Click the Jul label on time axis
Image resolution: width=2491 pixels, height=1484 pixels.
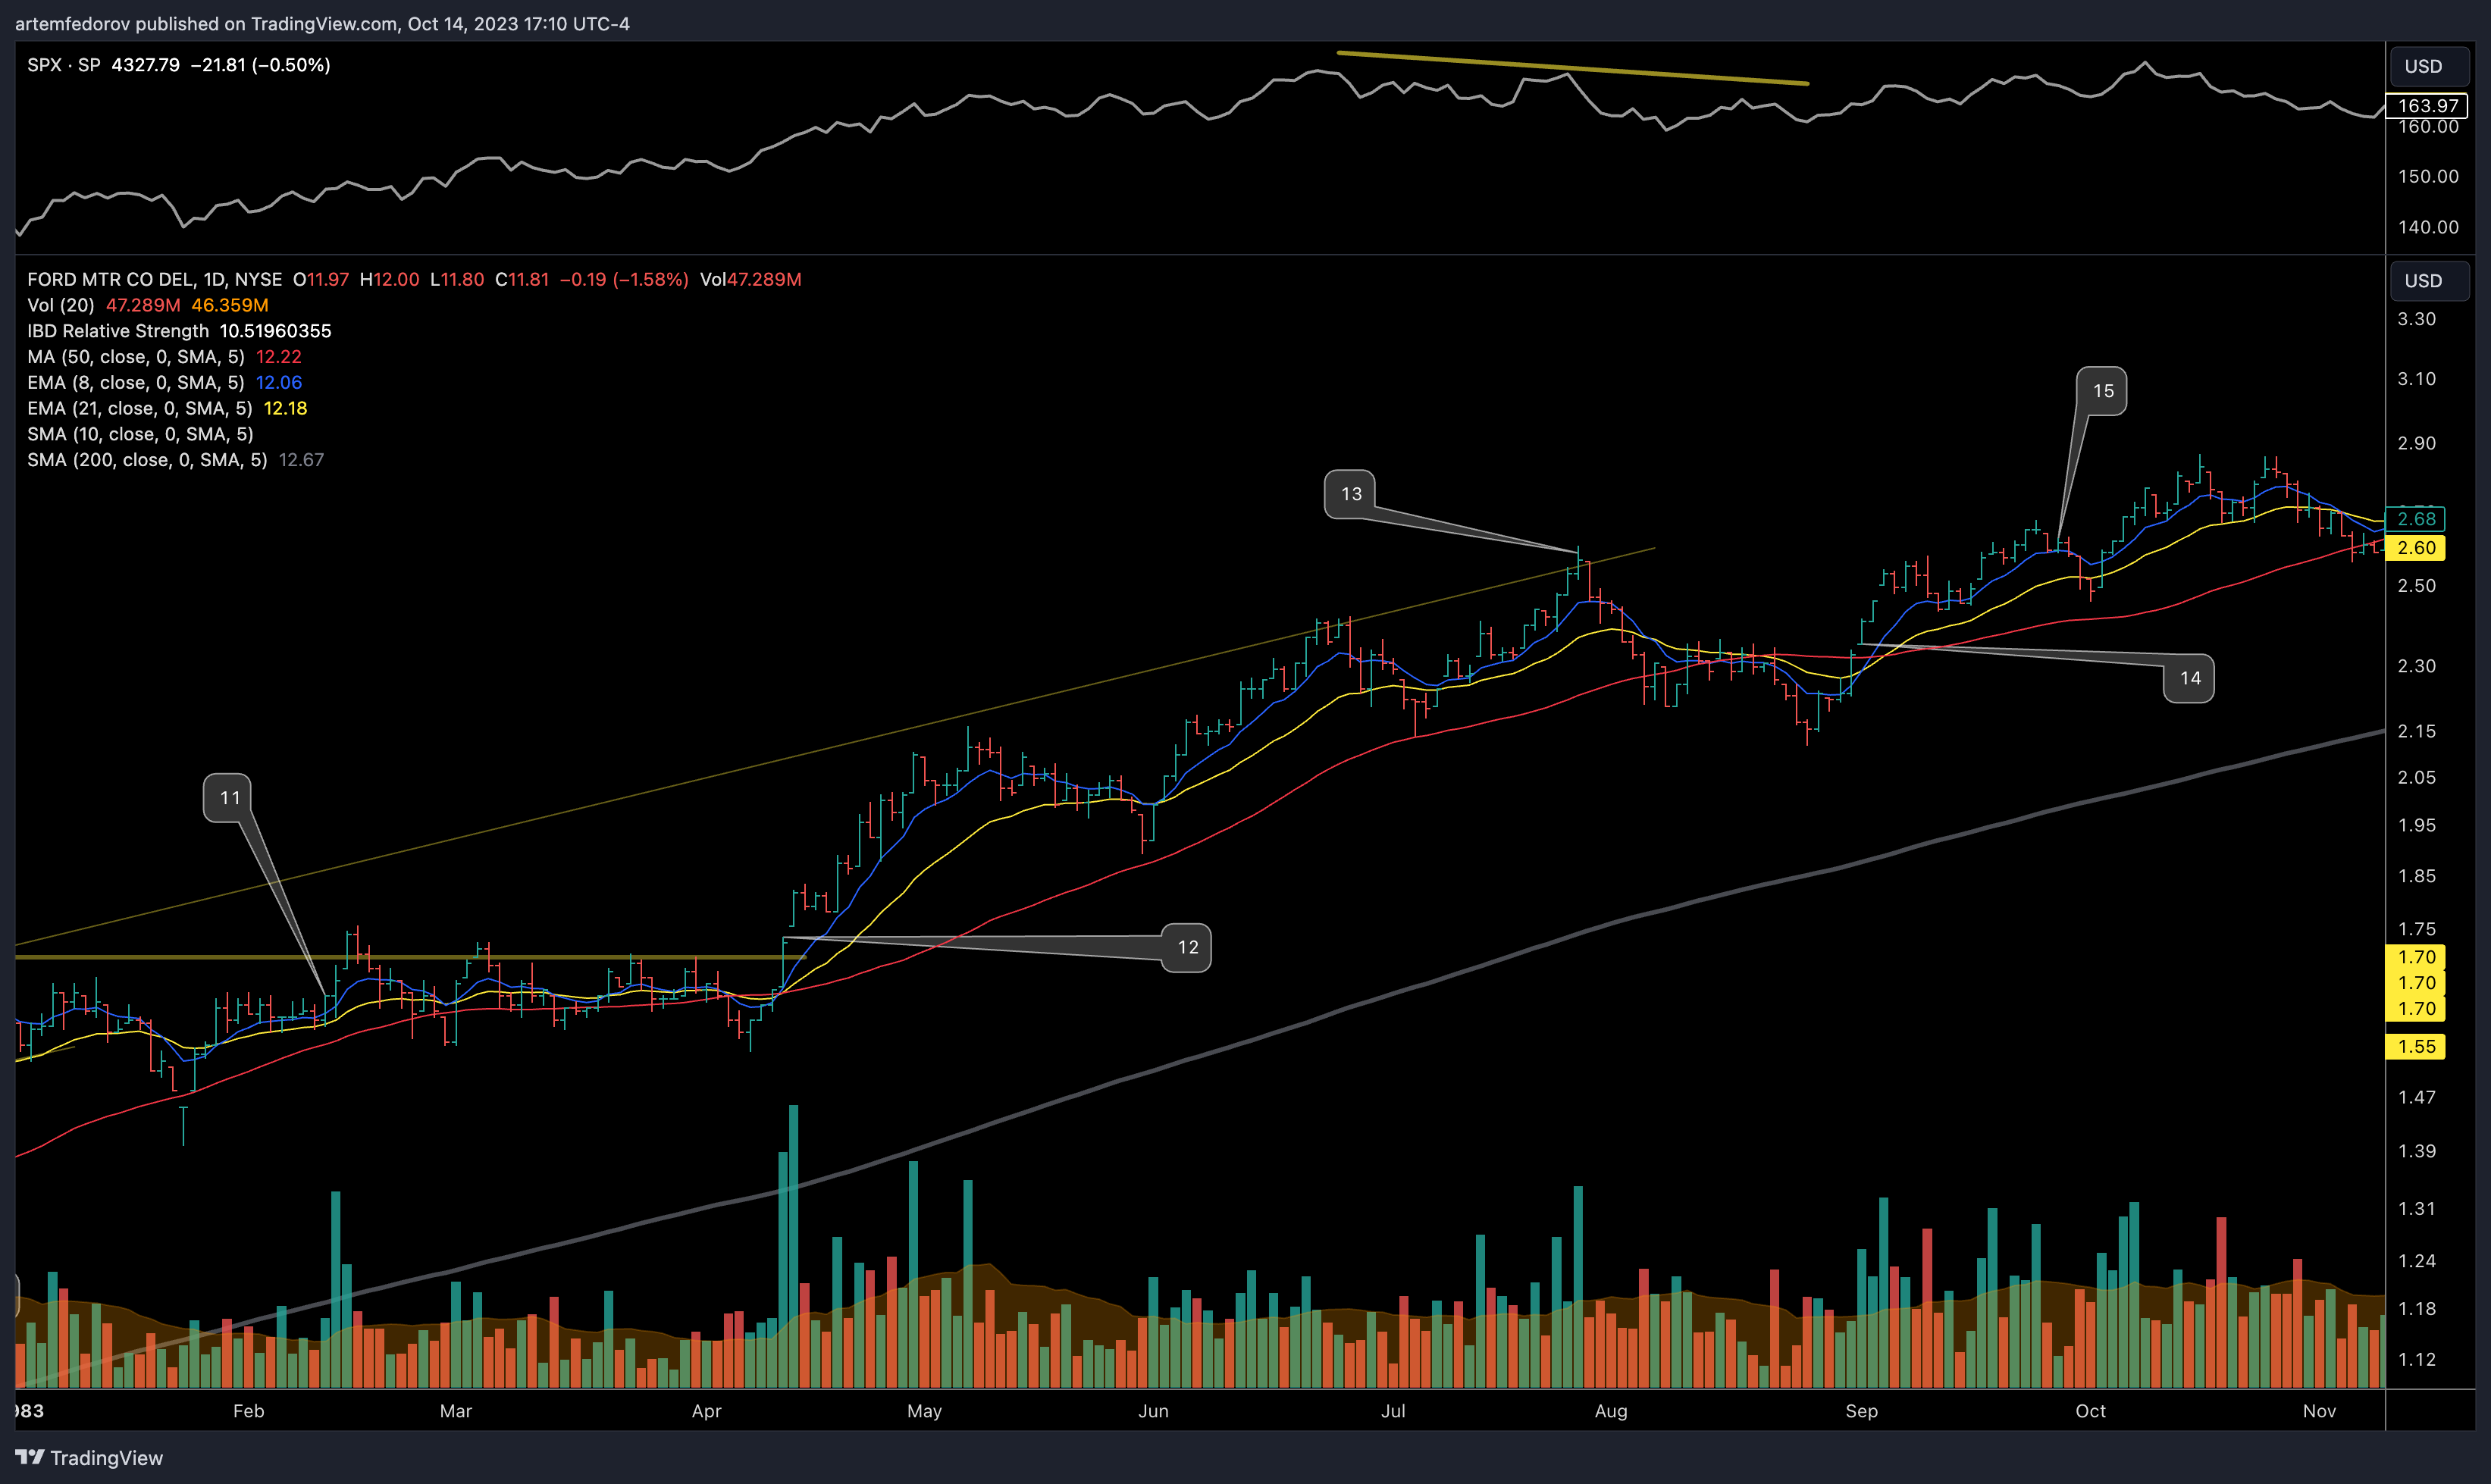click(x=1392, y=1411)
